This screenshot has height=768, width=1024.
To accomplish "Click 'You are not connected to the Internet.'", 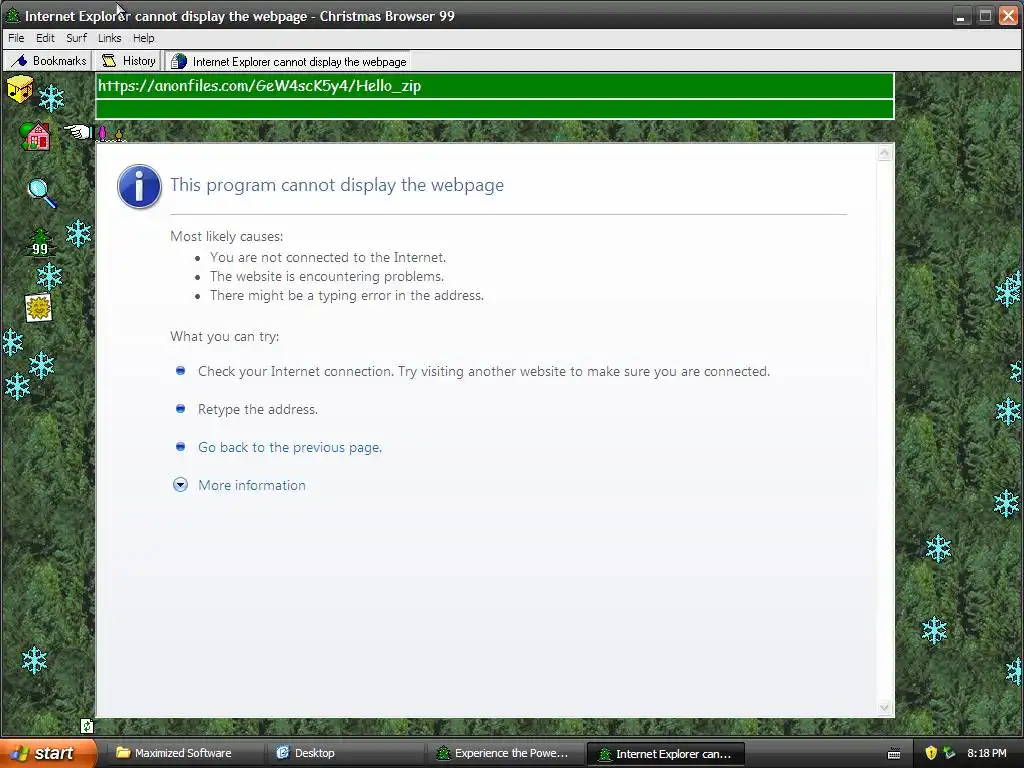I will 328,257.
